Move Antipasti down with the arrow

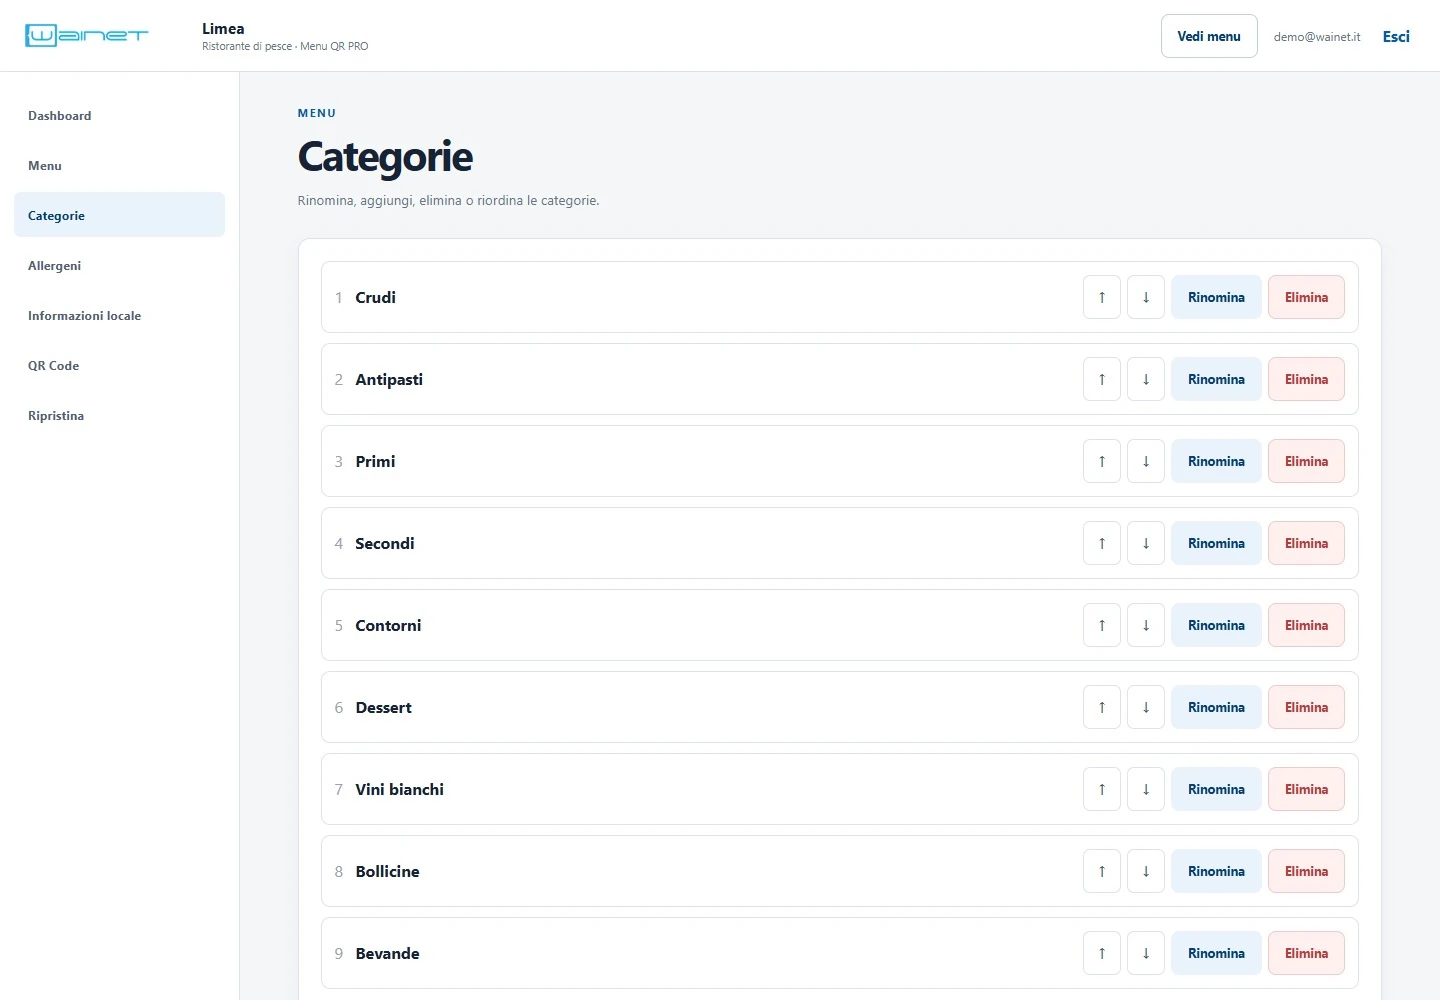click(x=1146, y=379)
